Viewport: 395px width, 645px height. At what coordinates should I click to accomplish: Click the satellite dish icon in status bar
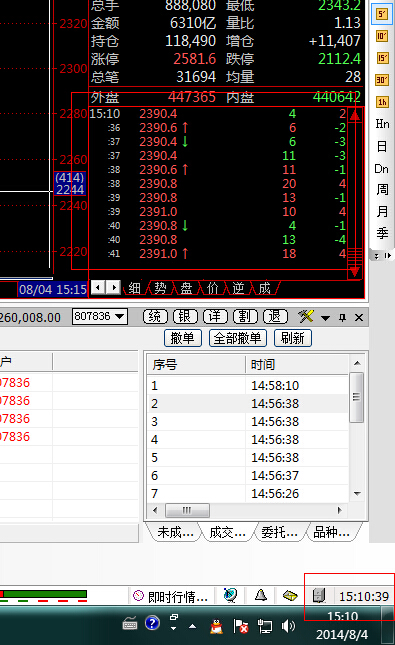pyautogui.click(x=230, y=595)
